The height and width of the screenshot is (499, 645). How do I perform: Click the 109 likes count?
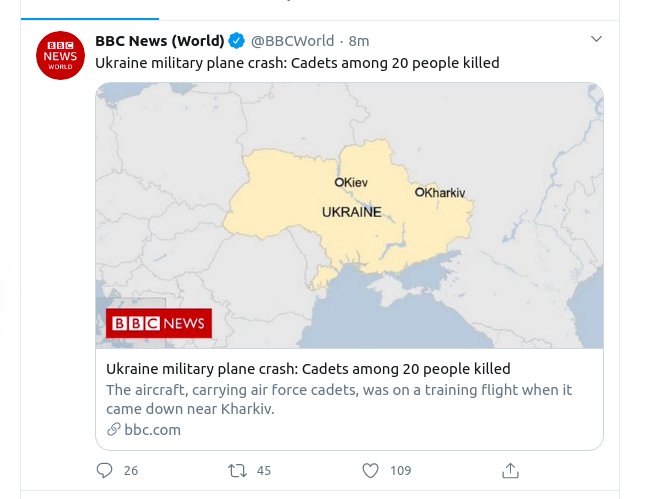400,470
